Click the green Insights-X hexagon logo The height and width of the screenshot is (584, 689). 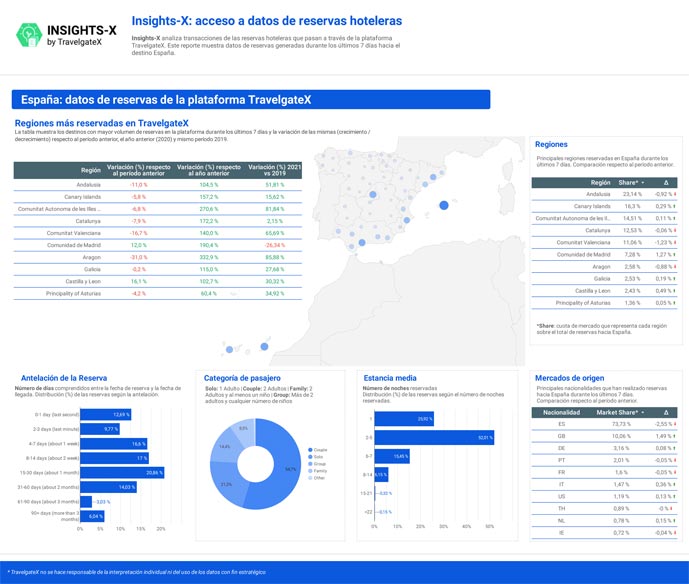pos(29,35)
